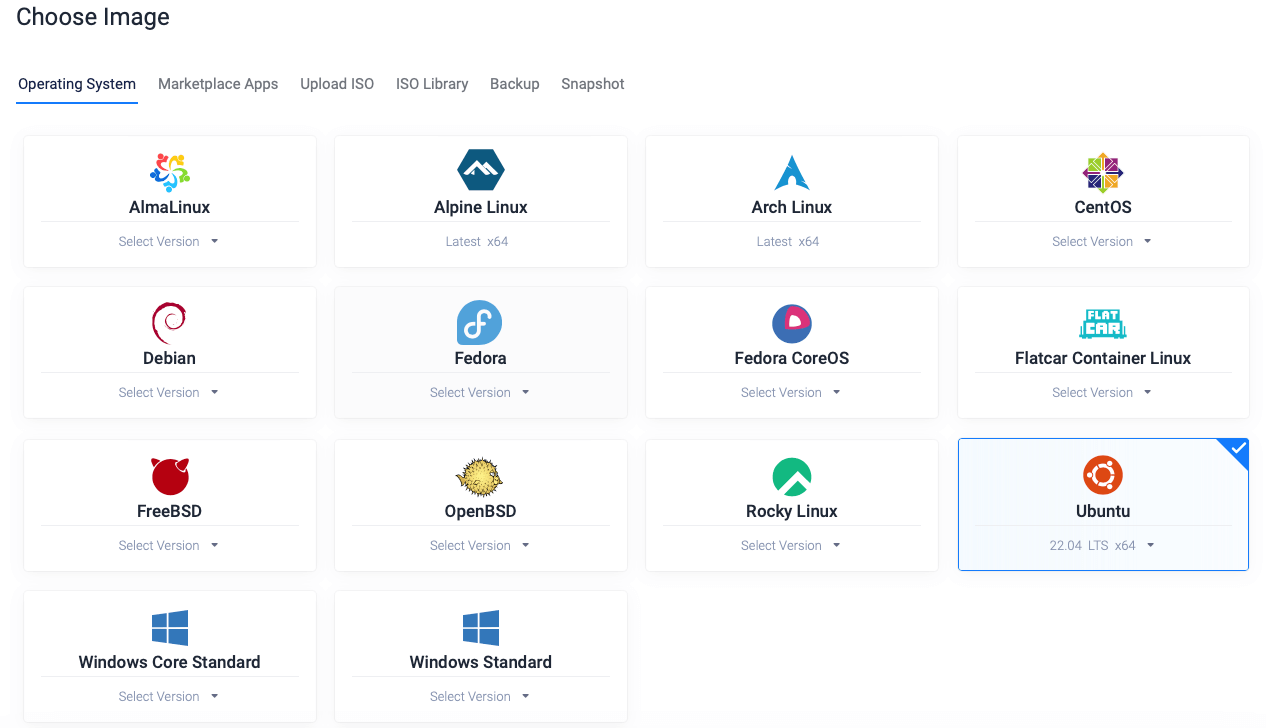Open Fedora Select Version dropdown
Screen dimensions: 1266x728
point(480,392)
